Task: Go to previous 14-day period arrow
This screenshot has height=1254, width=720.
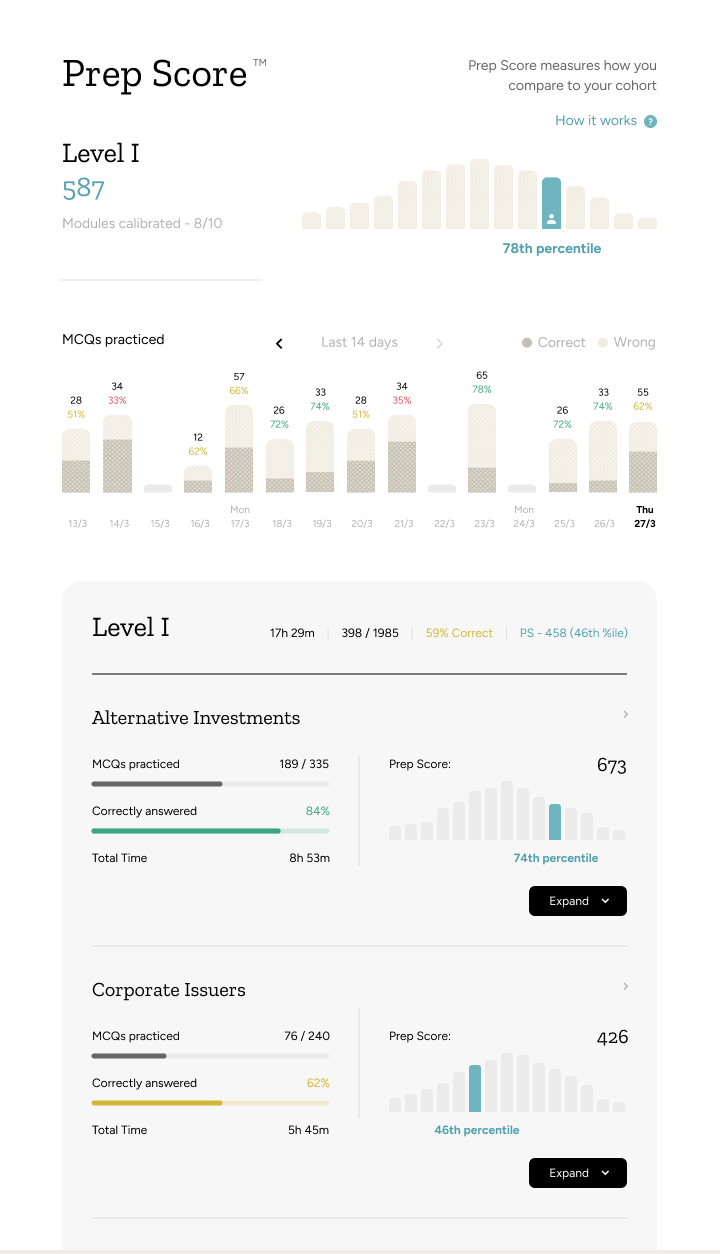Action: [279, 343]
